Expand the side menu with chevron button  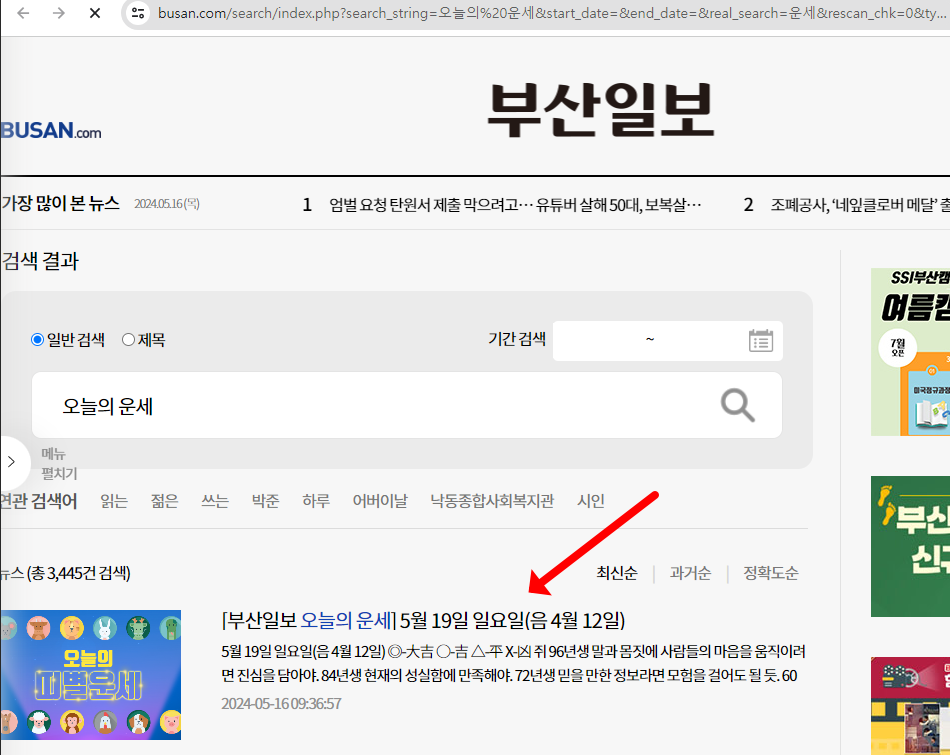(x=12, y=462)
